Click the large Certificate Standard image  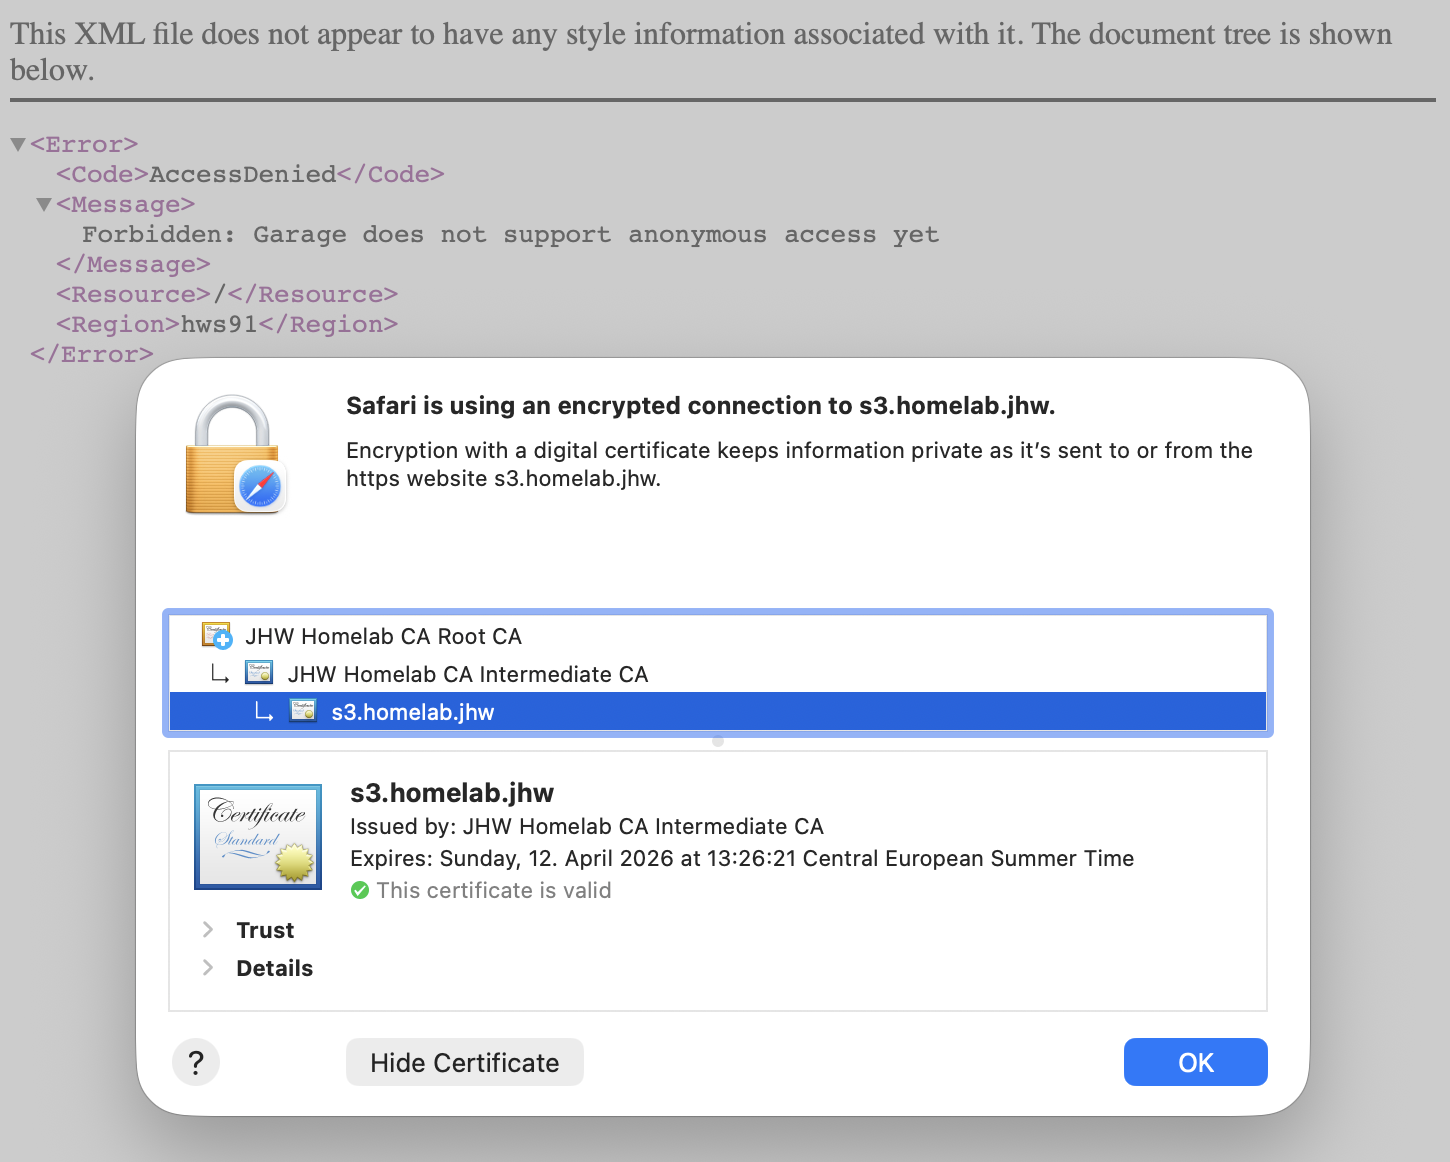(258, 837)
